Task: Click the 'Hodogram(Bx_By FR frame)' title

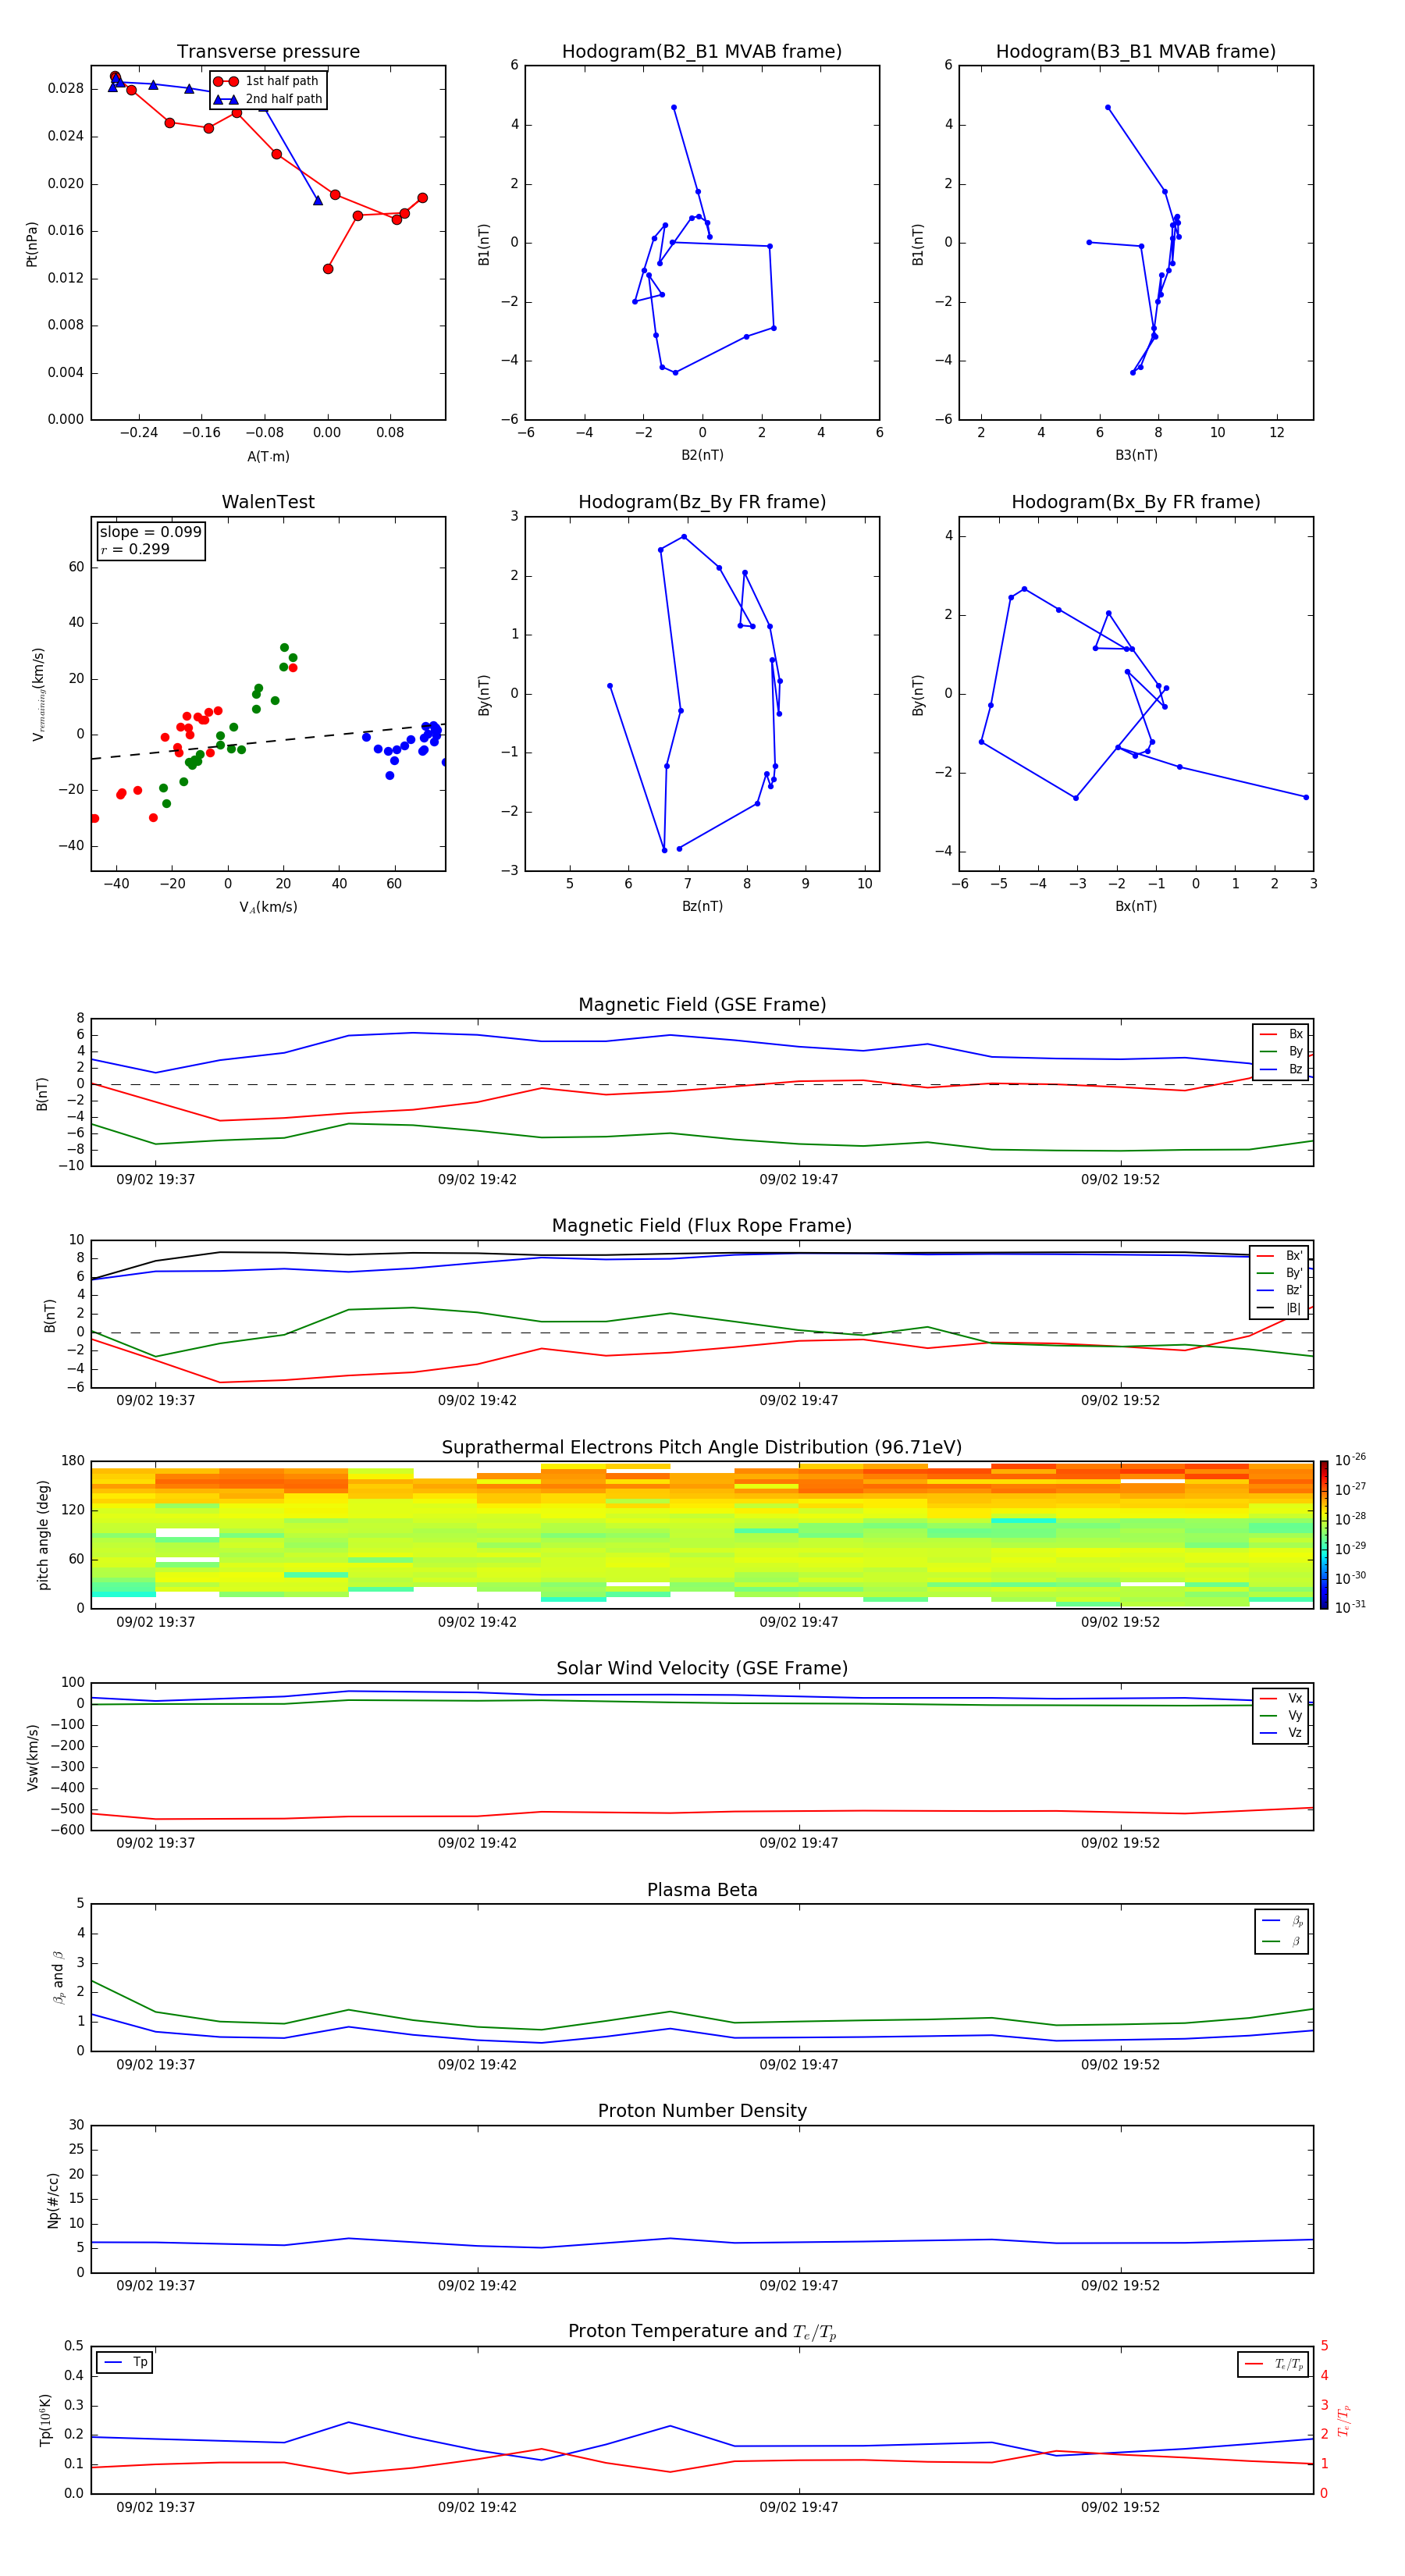Action: [x=1136, y=502]
